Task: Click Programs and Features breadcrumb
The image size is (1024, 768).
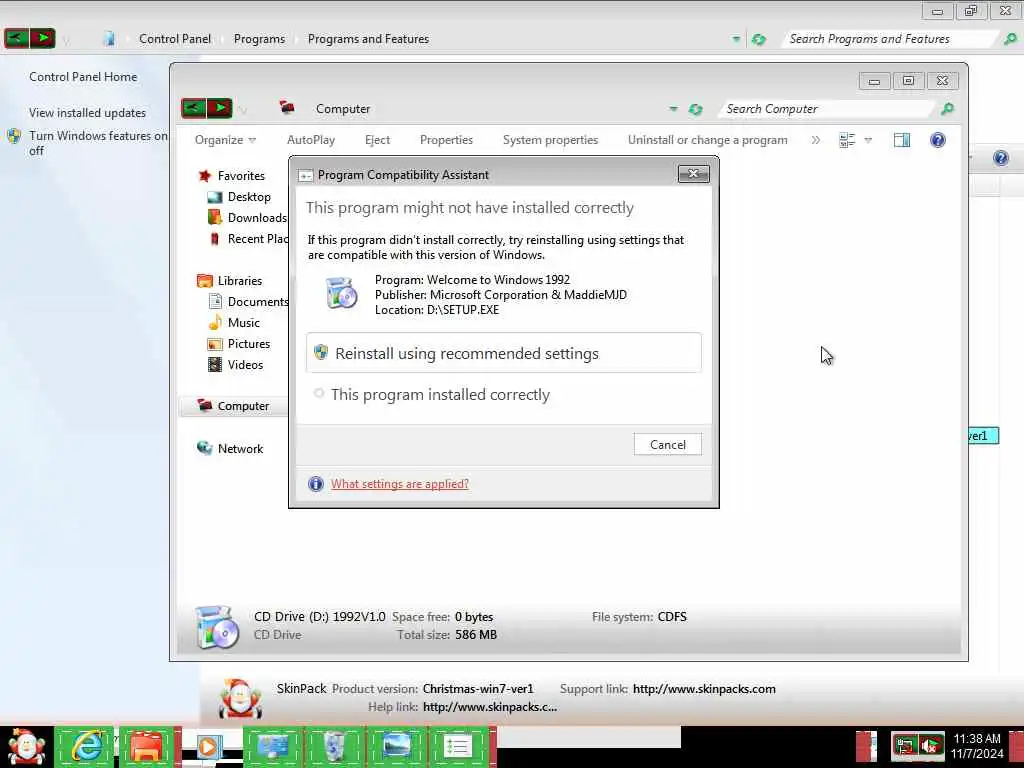Action: (368, 39)
